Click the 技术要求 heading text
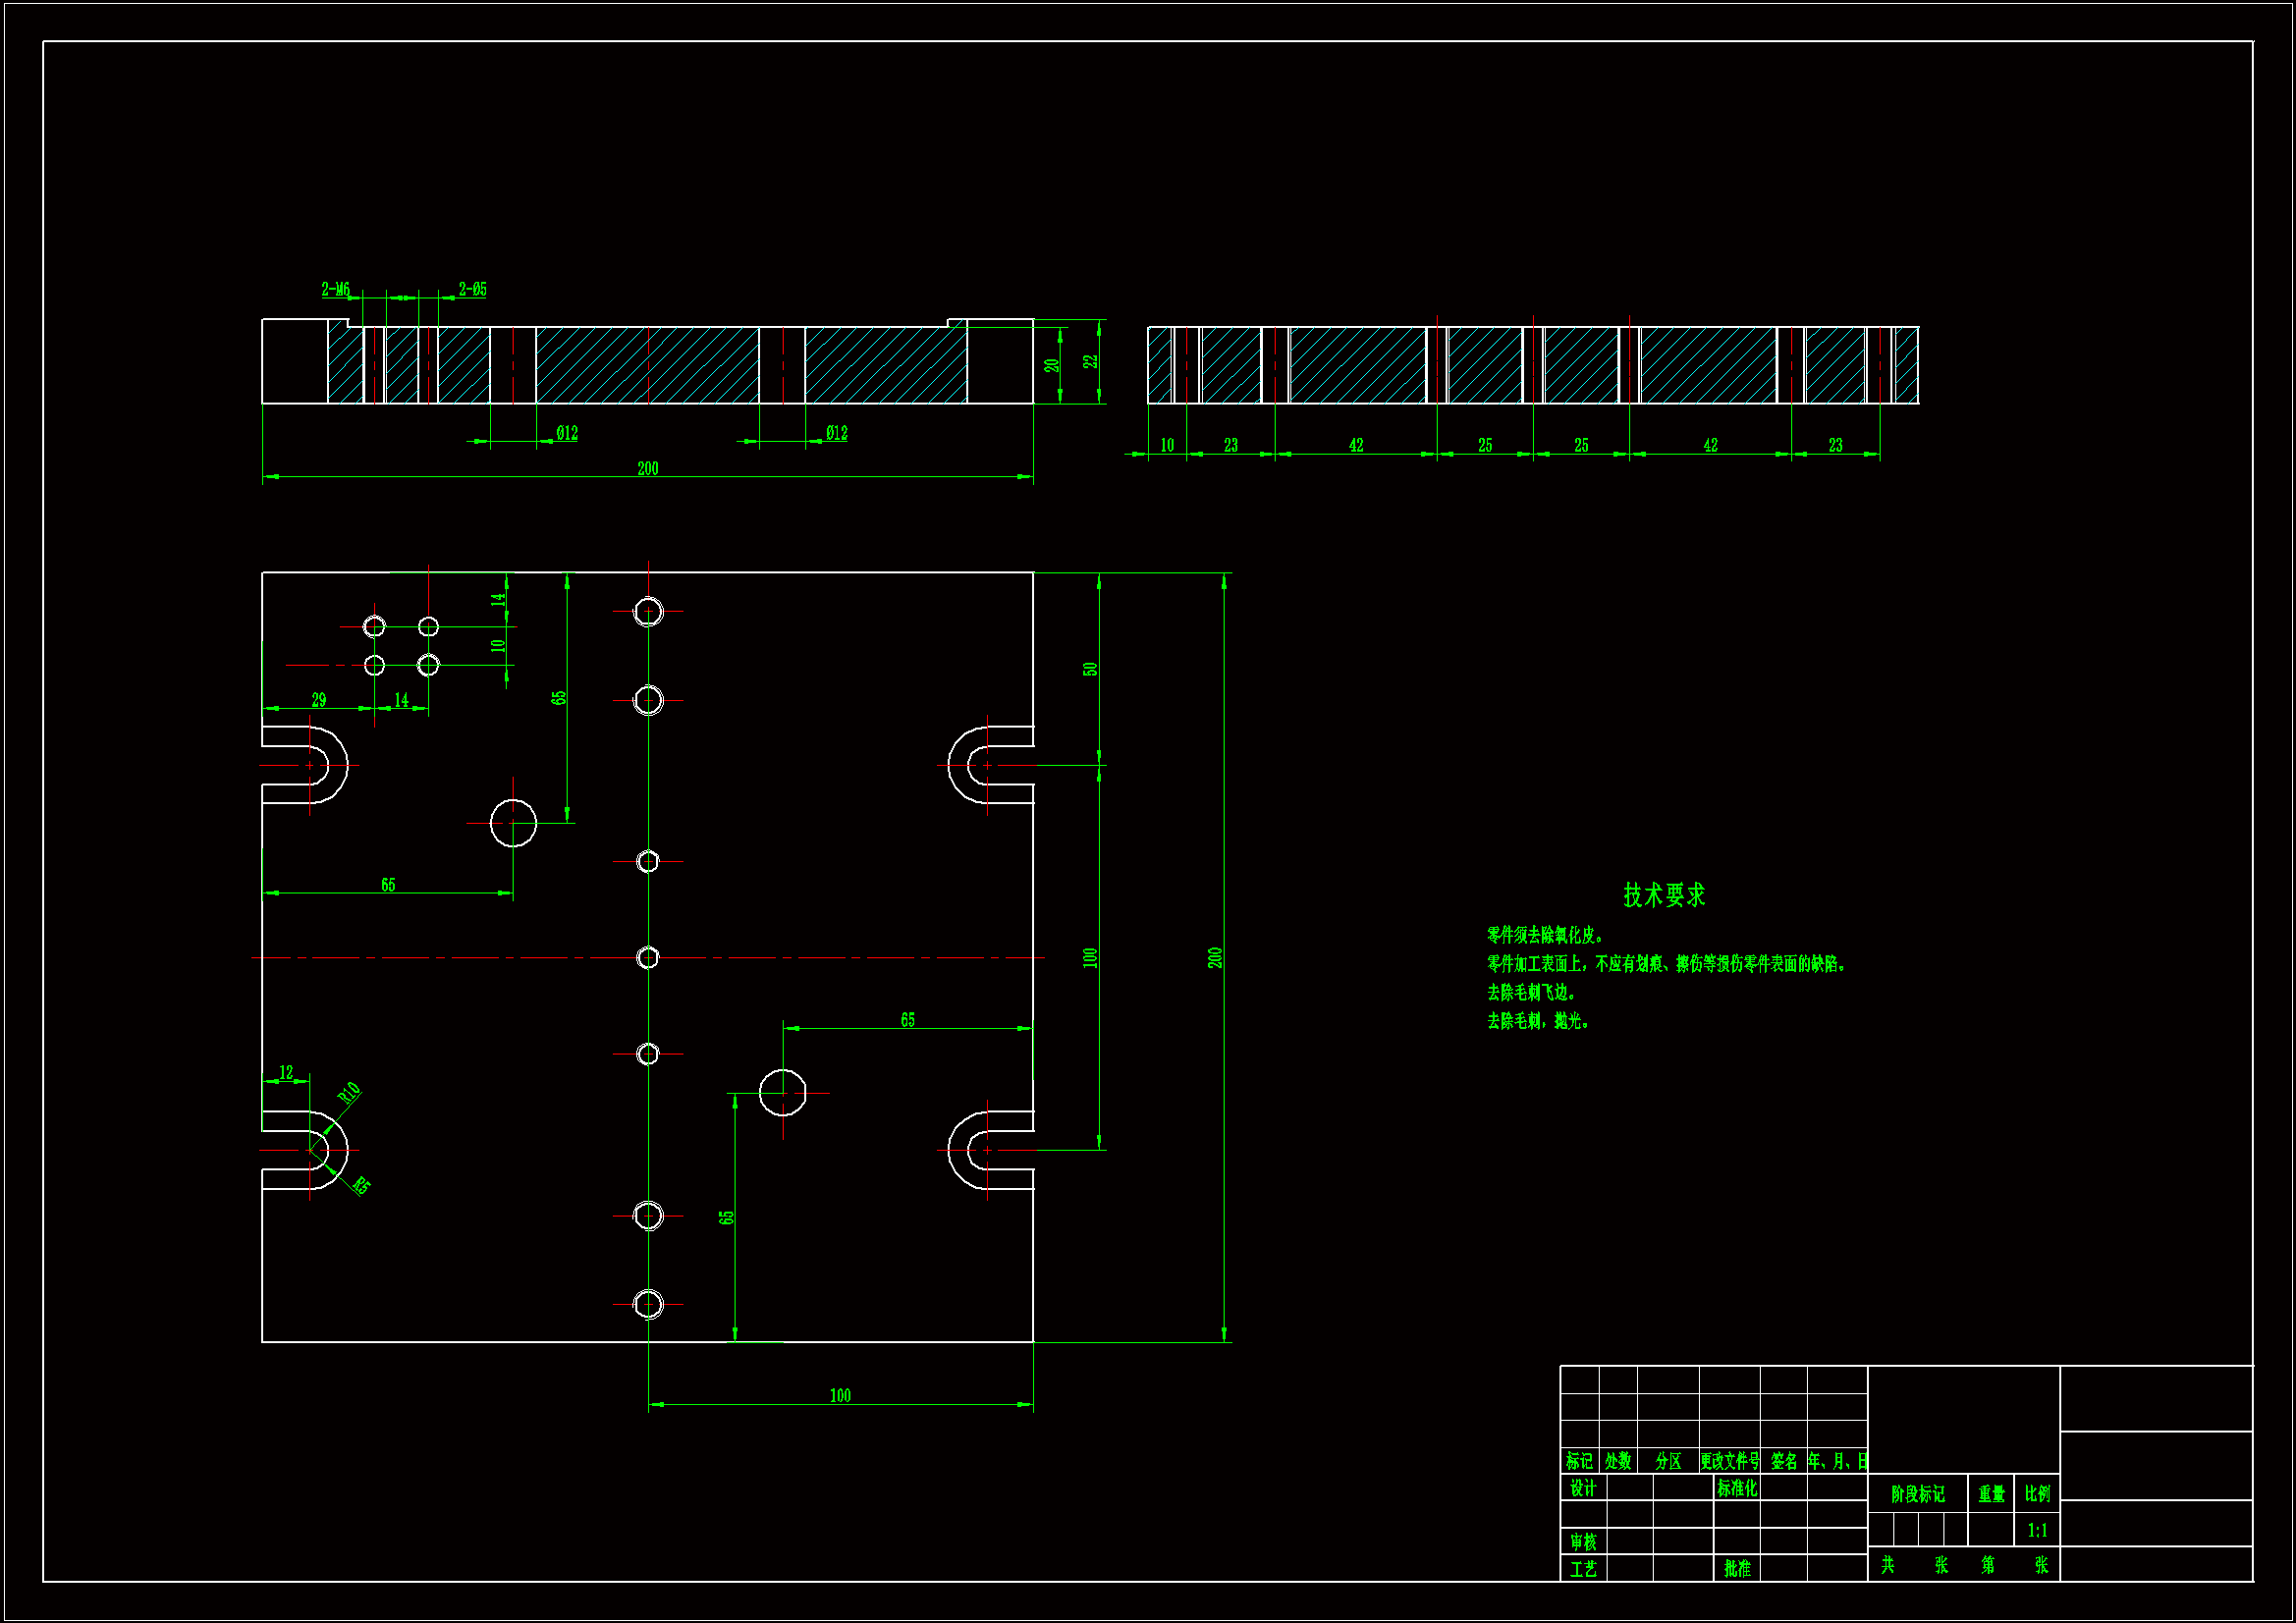Viewport: 2296px width, 1623px height. tap(1663, 895)
